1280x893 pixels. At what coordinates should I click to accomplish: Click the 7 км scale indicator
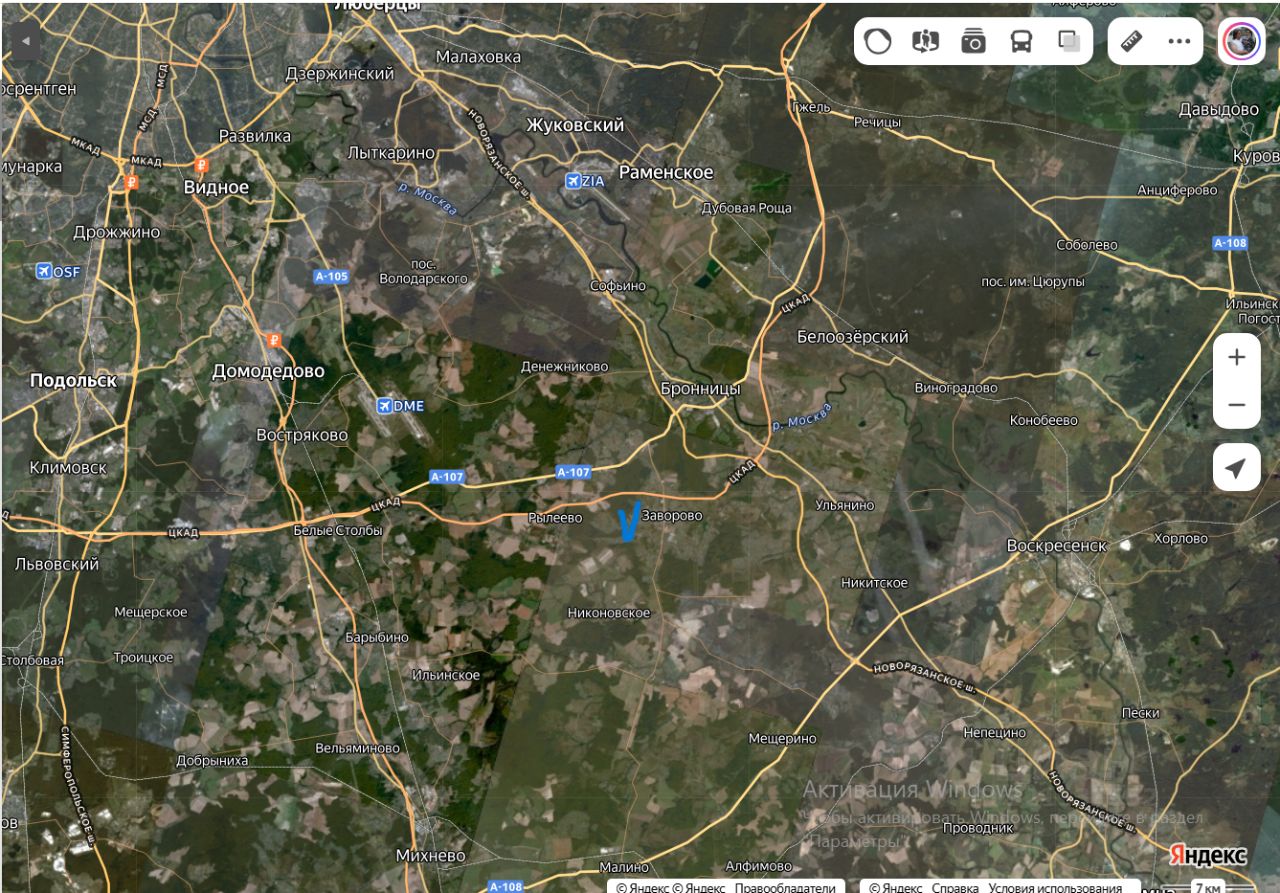coord(1207,887)
